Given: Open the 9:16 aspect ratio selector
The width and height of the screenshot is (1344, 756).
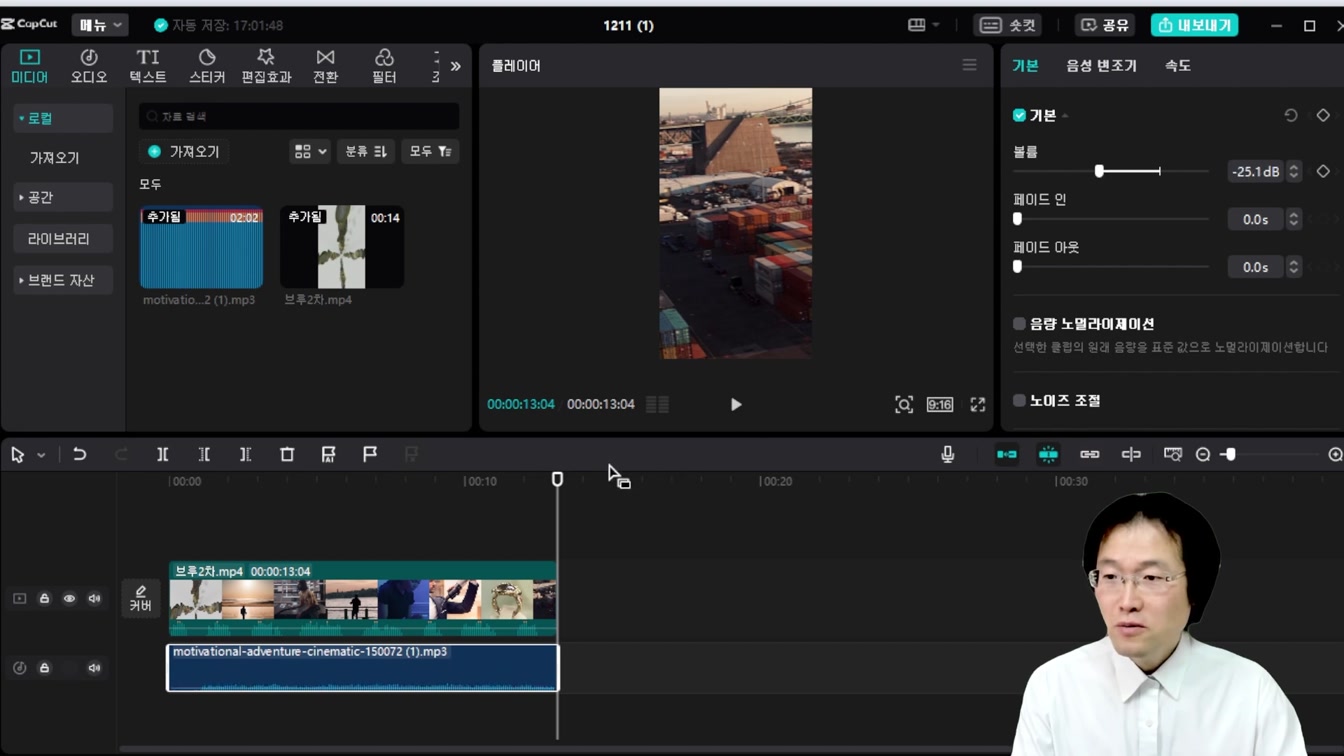Looking at the screenshot, I should (940, 405).
